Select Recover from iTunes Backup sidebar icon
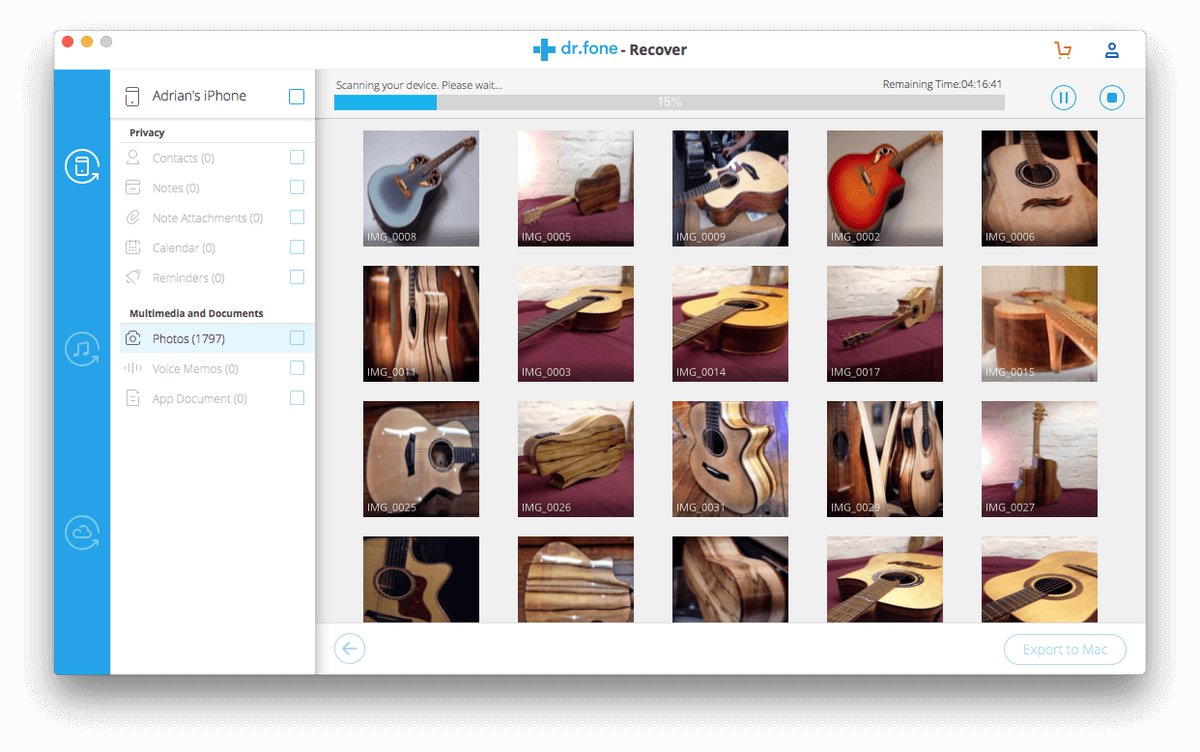Viewport: 1200px width, 752px height. (x=82, y=349)
